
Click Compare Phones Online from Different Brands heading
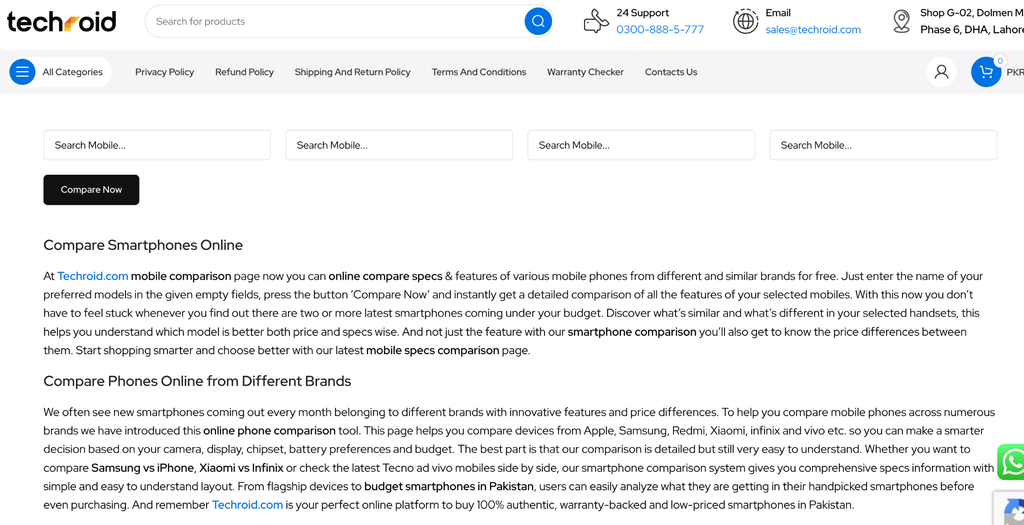point(197,381)
